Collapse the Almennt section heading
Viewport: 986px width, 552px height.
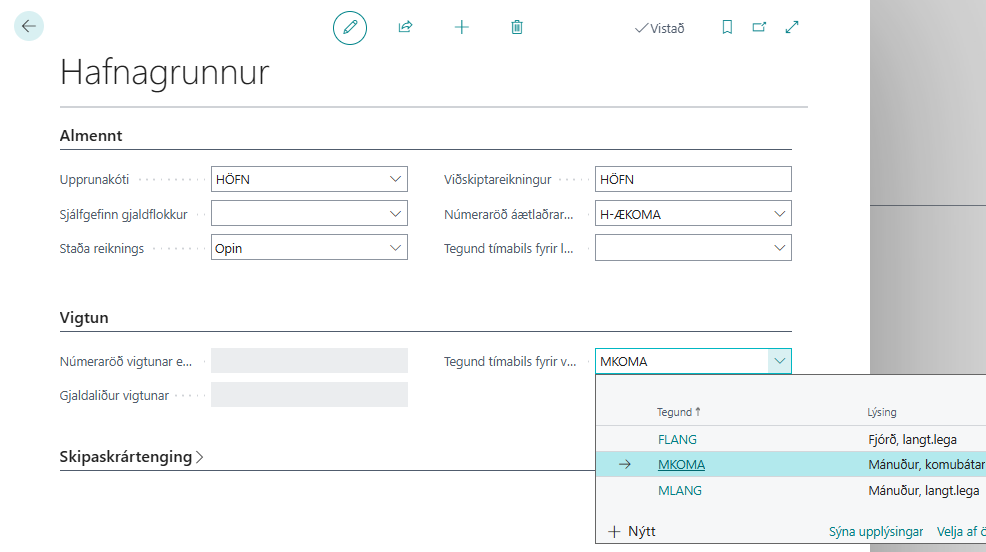click(x=91, y=136)
